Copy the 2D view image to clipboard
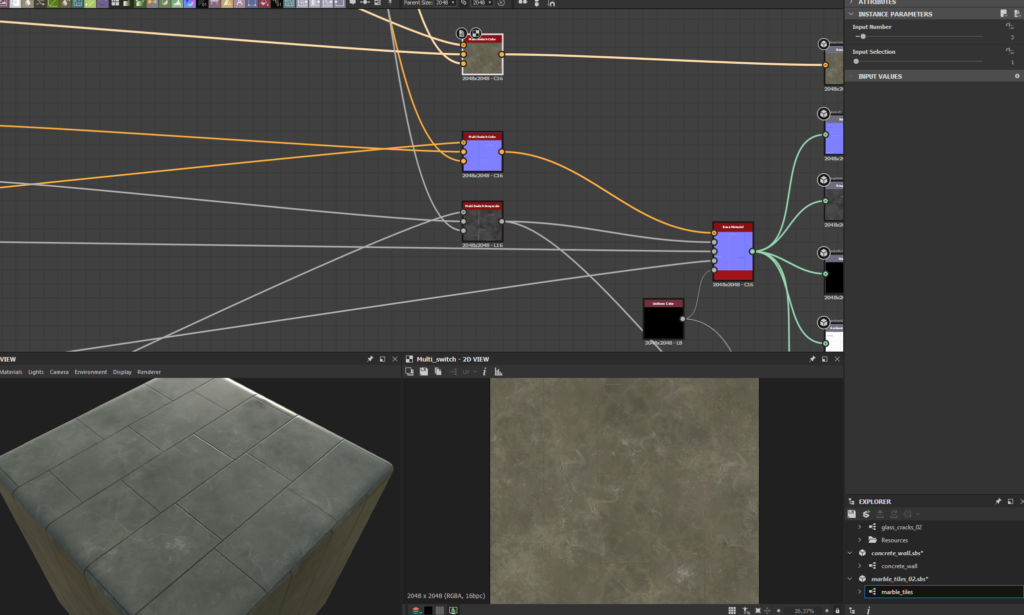The height and width of the screenshot is (615, 1024). 438,371
